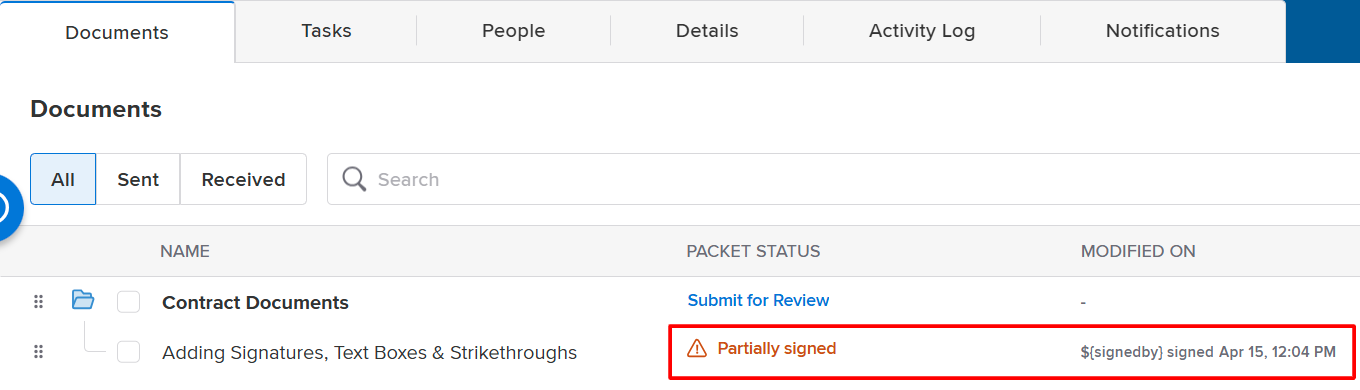Check the Contract Documents checkbox

click(x=128, y=301)
